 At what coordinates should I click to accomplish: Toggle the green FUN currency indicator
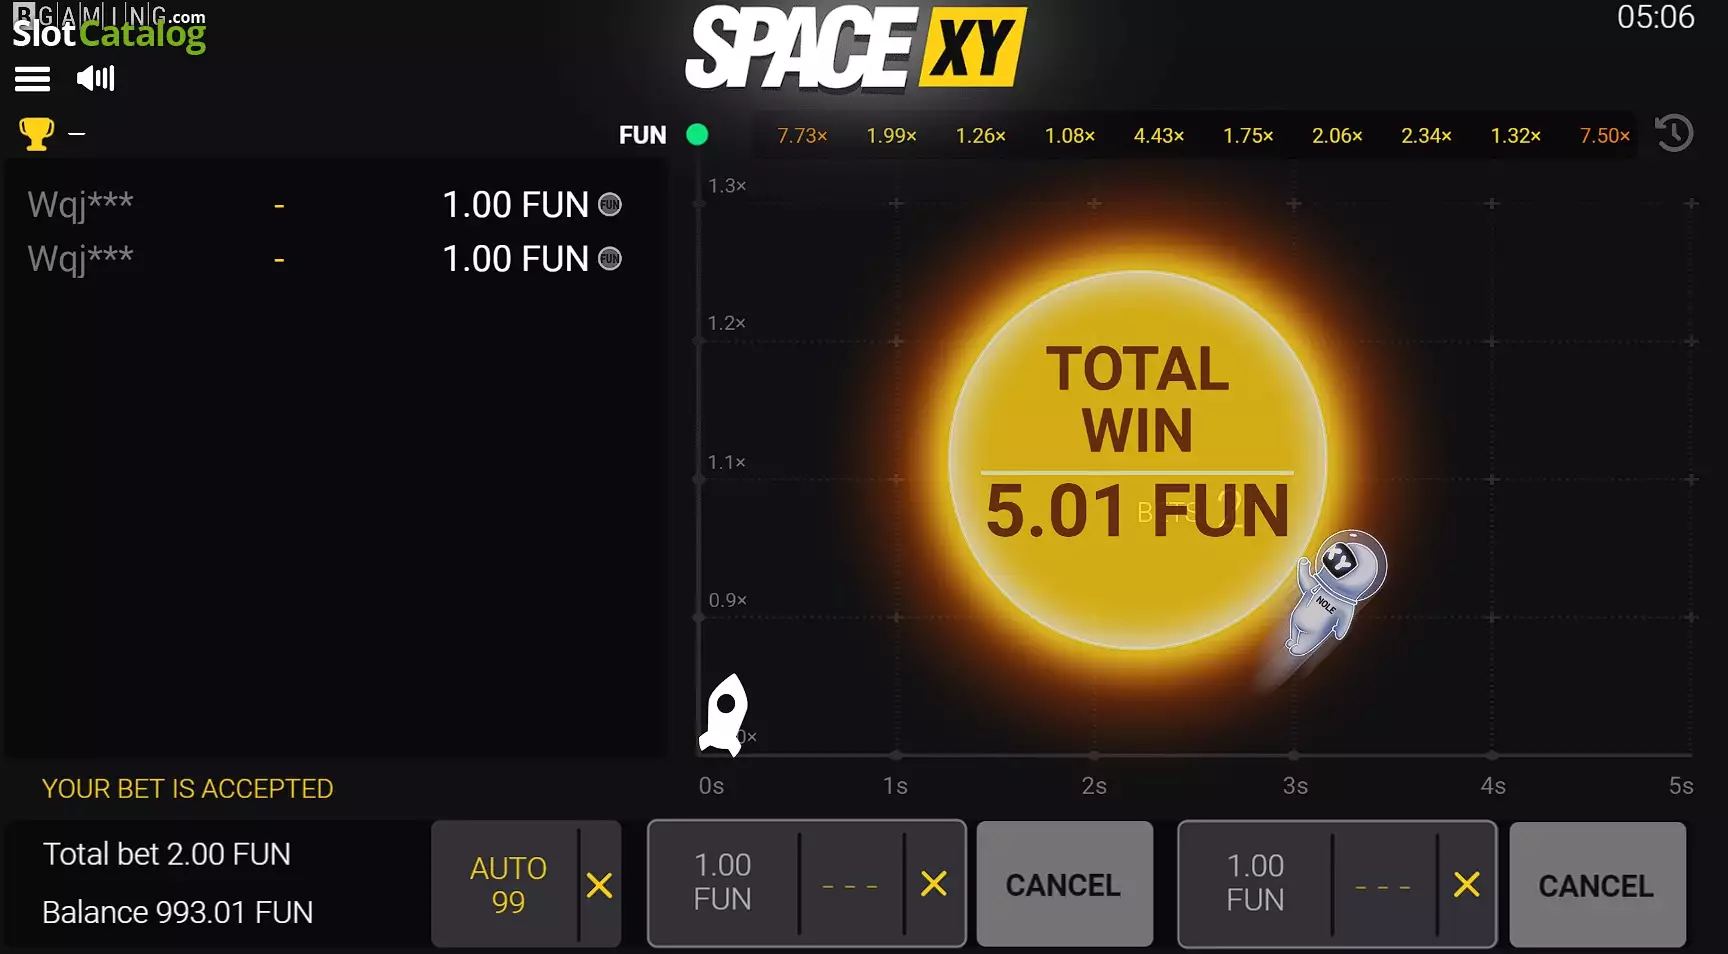697,135
